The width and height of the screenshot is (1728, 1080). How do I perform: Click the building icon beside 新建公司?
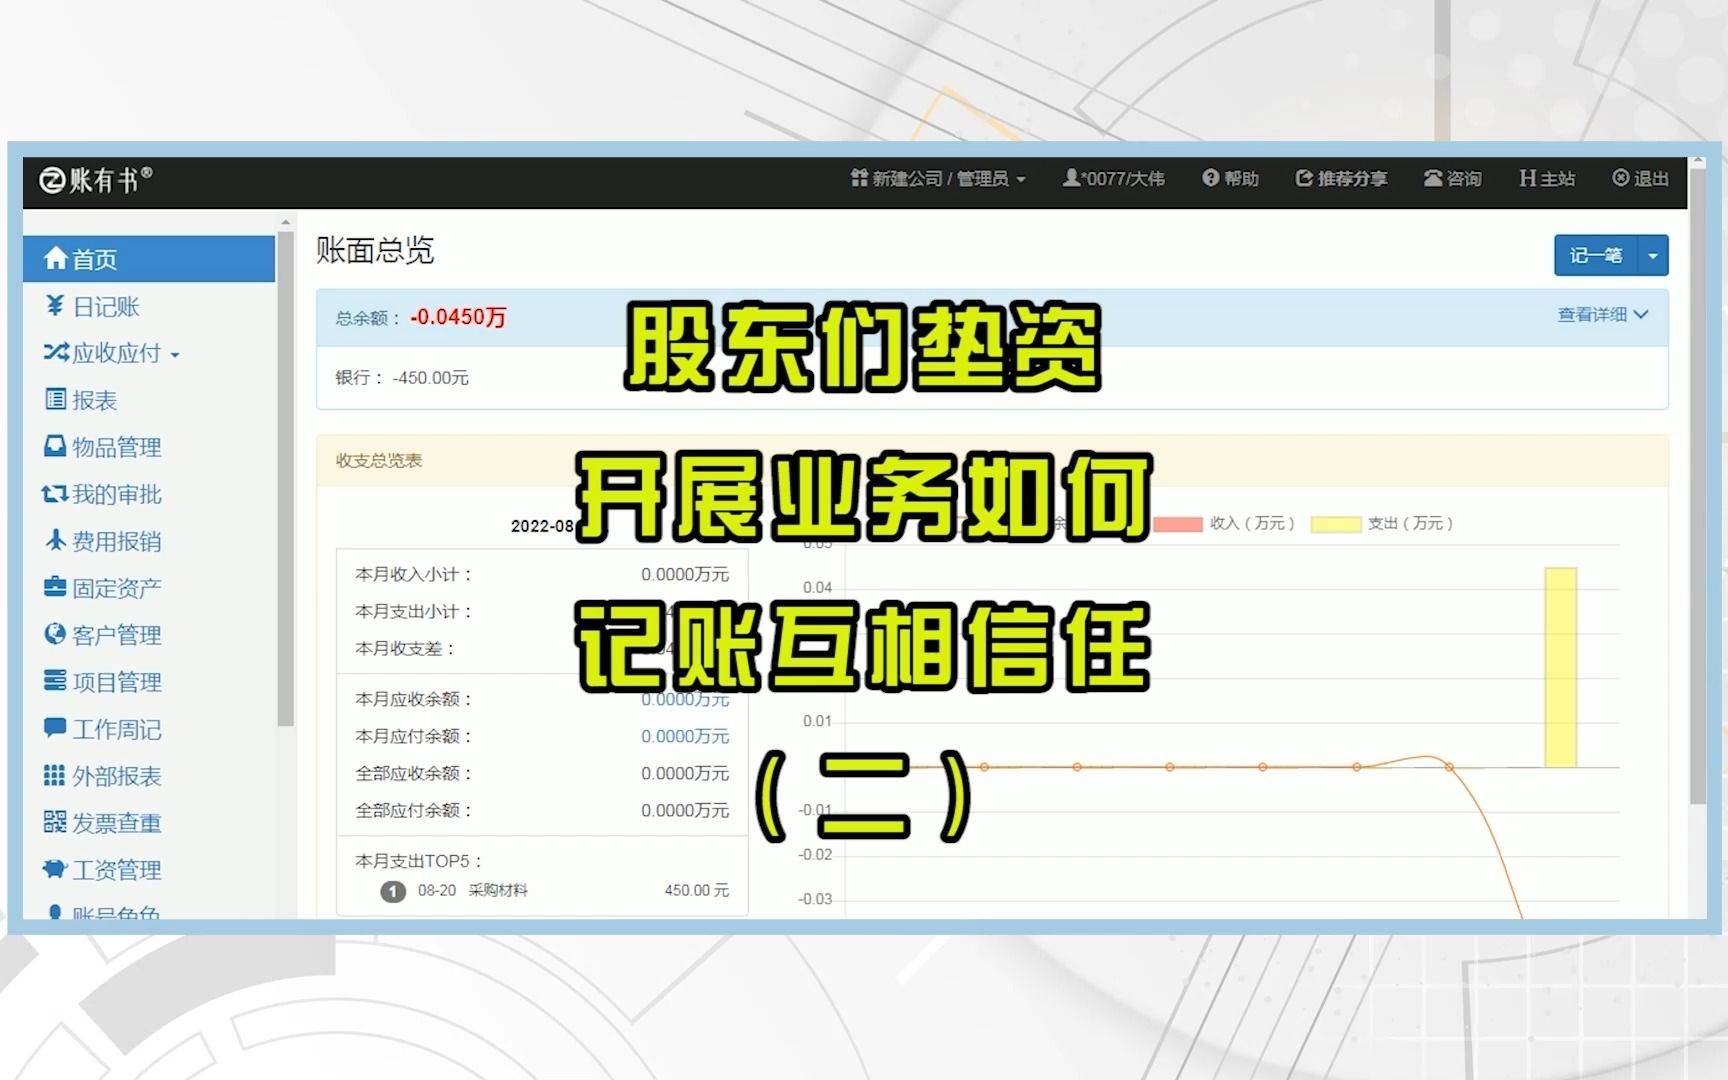pyautogui.click(x=859, y=178)
